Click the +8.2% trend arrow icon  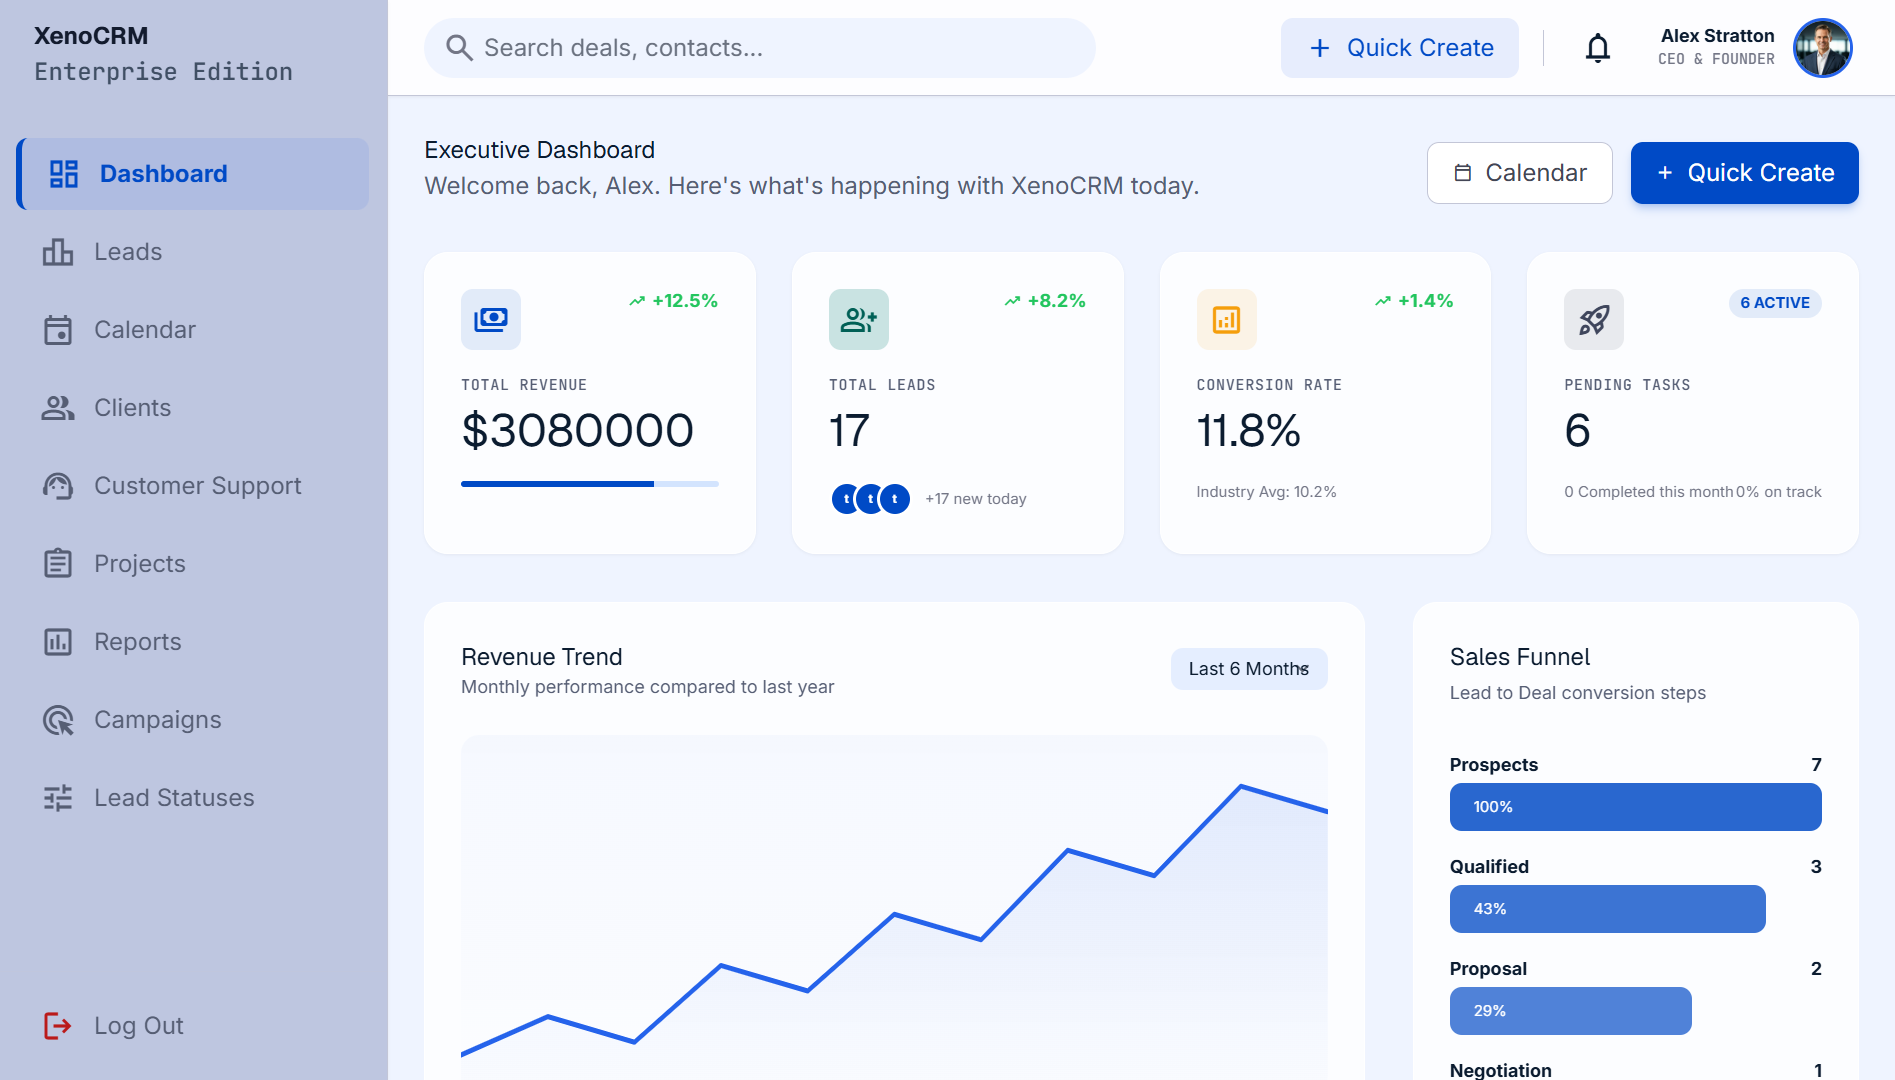pyautogui.click(x=1012, y=301)
